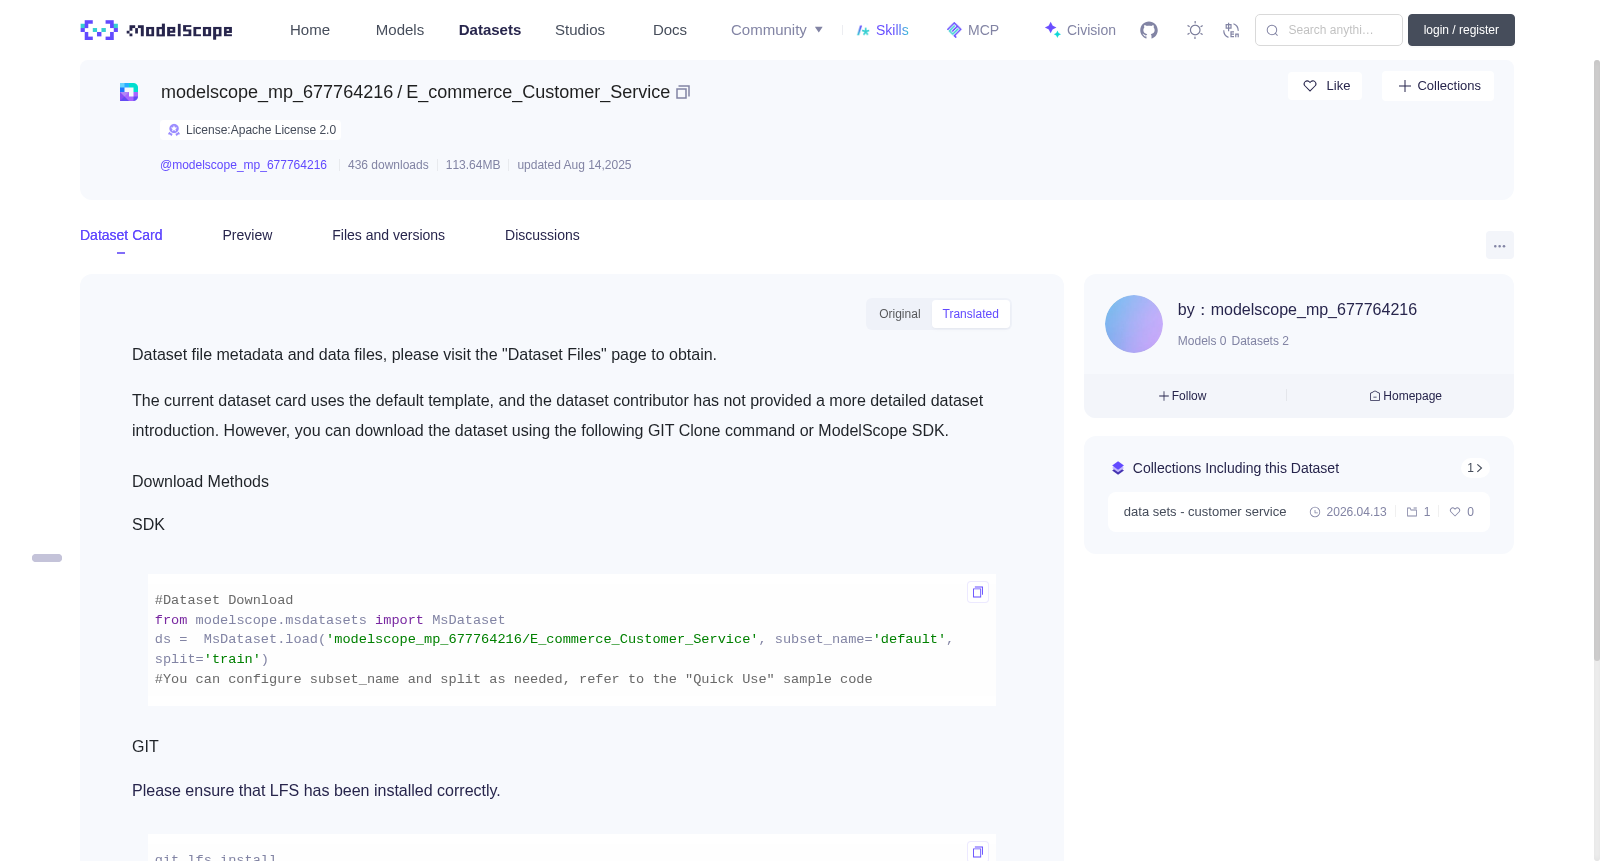Viewport: 1600px width, 861px height.
Task: Follow modelscope_mp_677764216
Action: click(1182, 396)
